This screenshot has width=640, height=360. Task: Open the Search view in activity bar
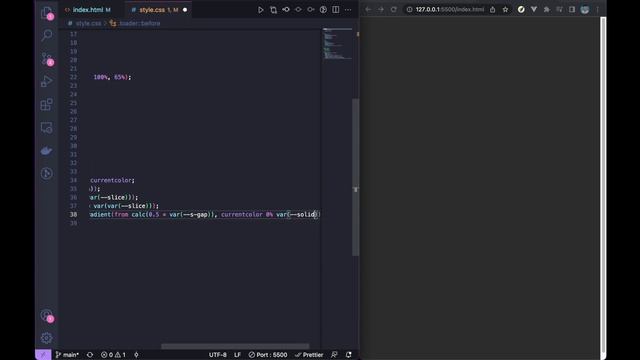click(47, 35)
